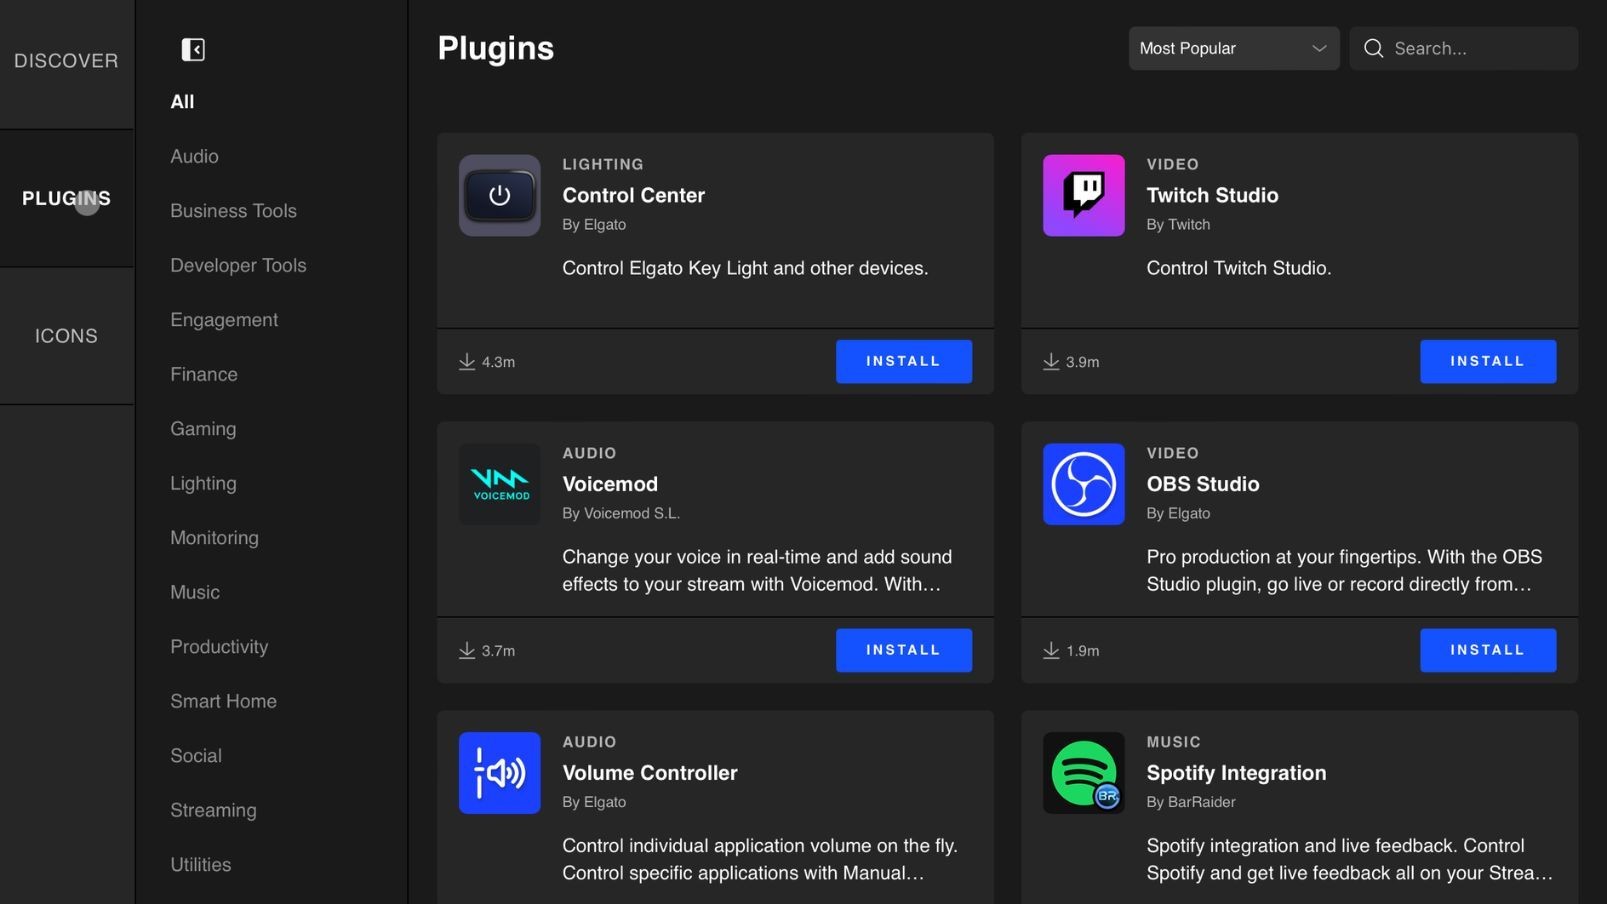Image resolution: width=1607 pixels, height=904 pixels.
Task: Install the OBS Studio plugin
Action: tap(1488, 650)
